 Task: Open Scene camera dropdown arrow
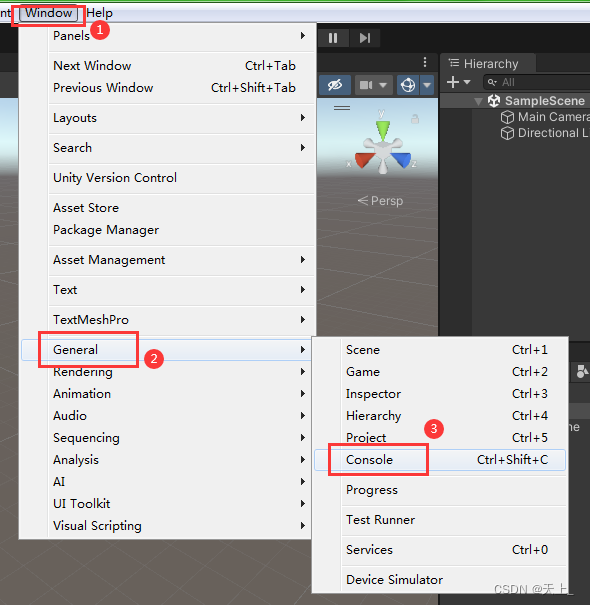383,85
